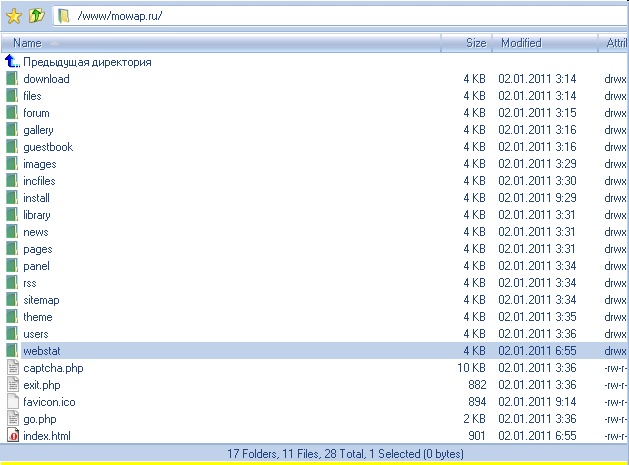Click the index.html Opera file icon
Screen dimensions: 629x465
[x=13, y=436]
